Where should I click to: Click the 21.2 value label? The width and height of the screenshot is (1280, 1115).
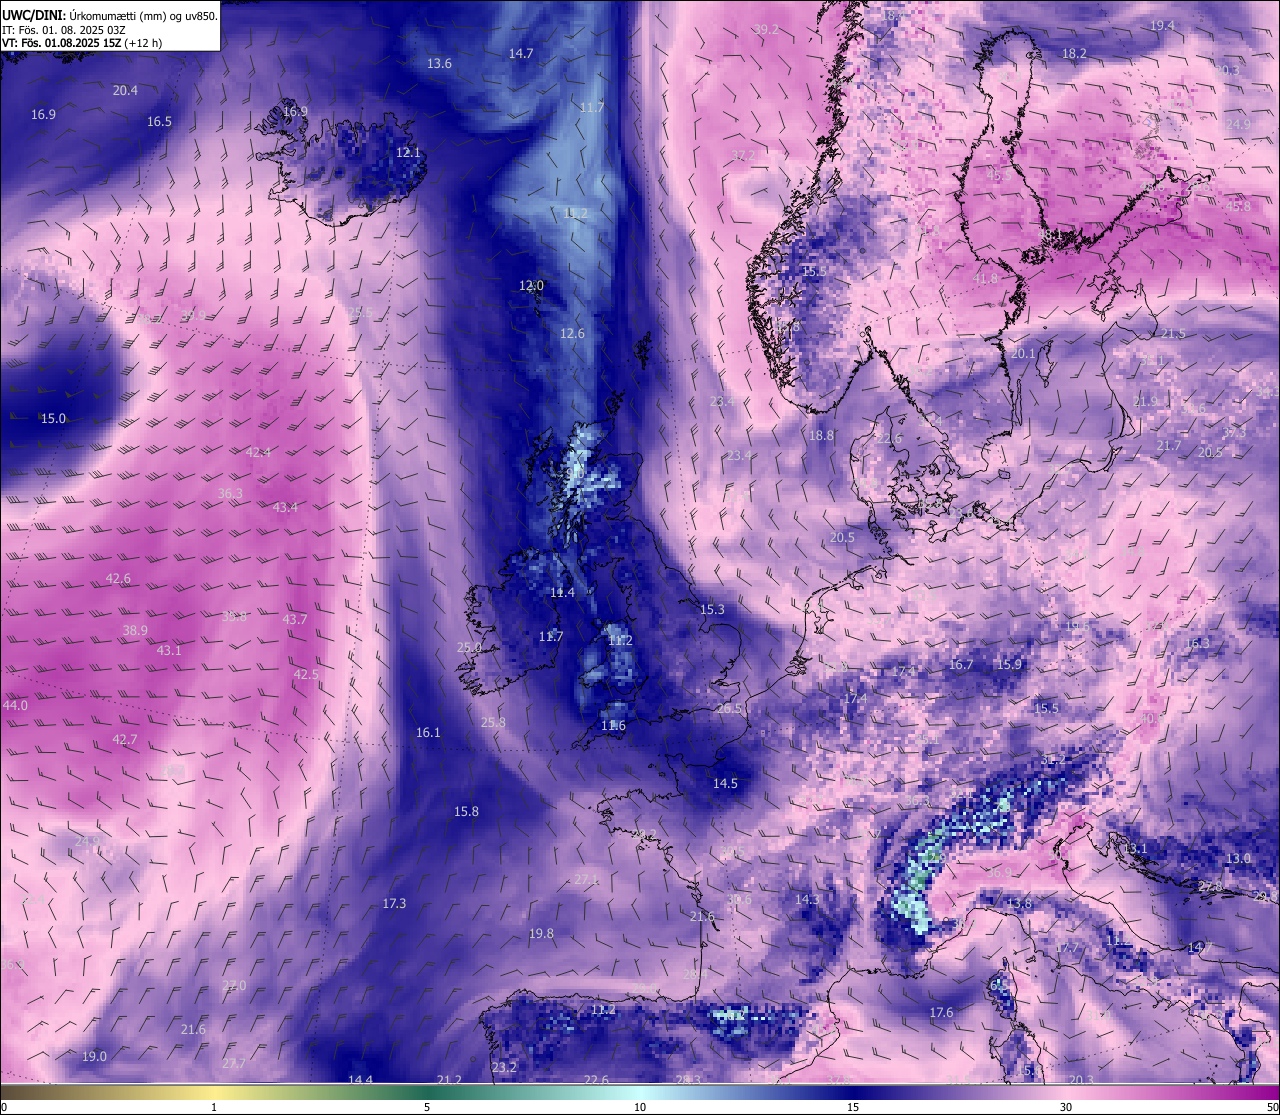449,1079
